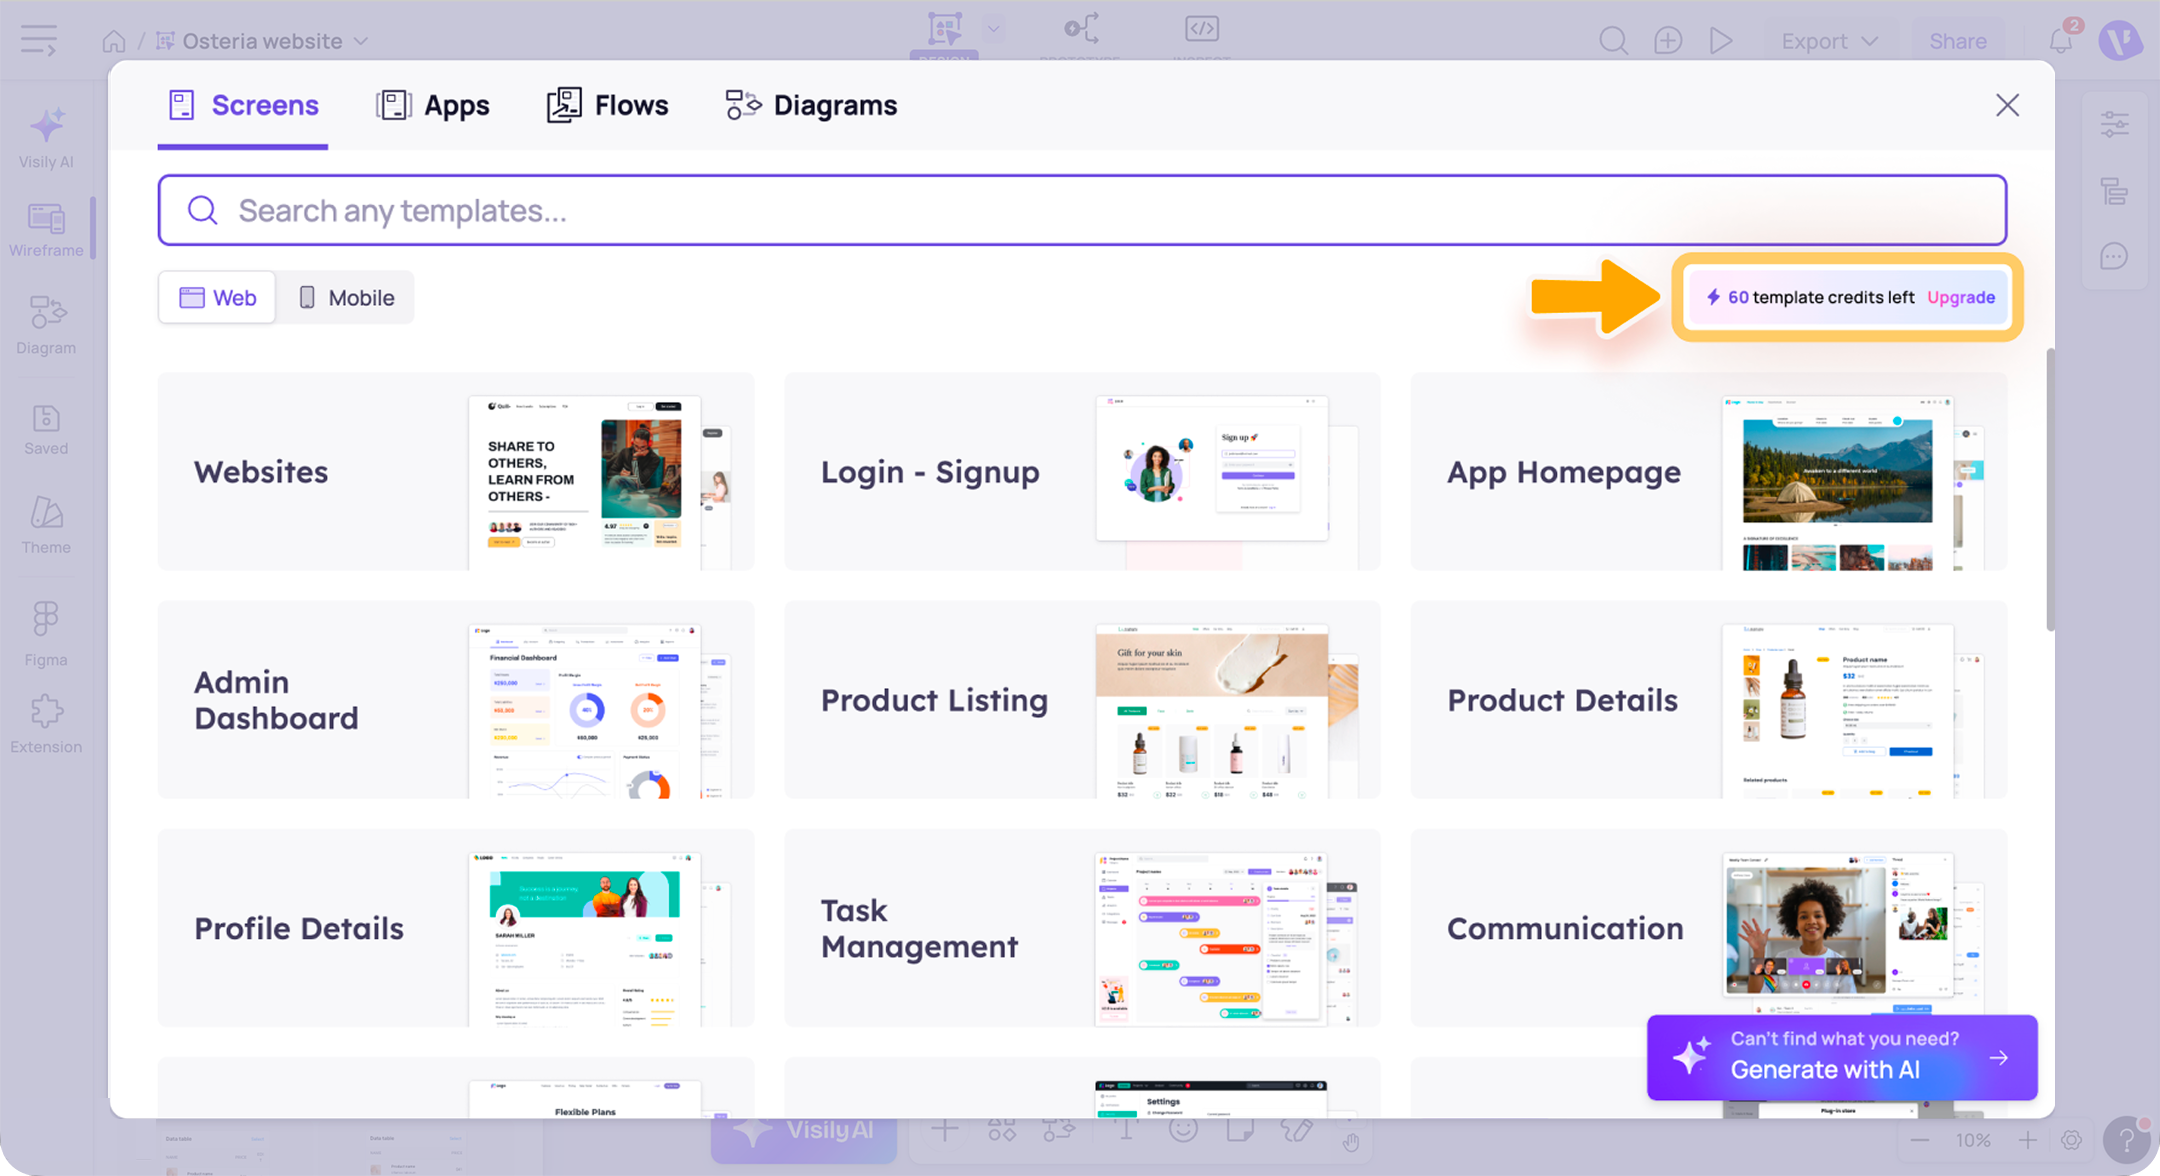Open the design mode dropdown chevron
The image size is (2160, 1176).
994,29
